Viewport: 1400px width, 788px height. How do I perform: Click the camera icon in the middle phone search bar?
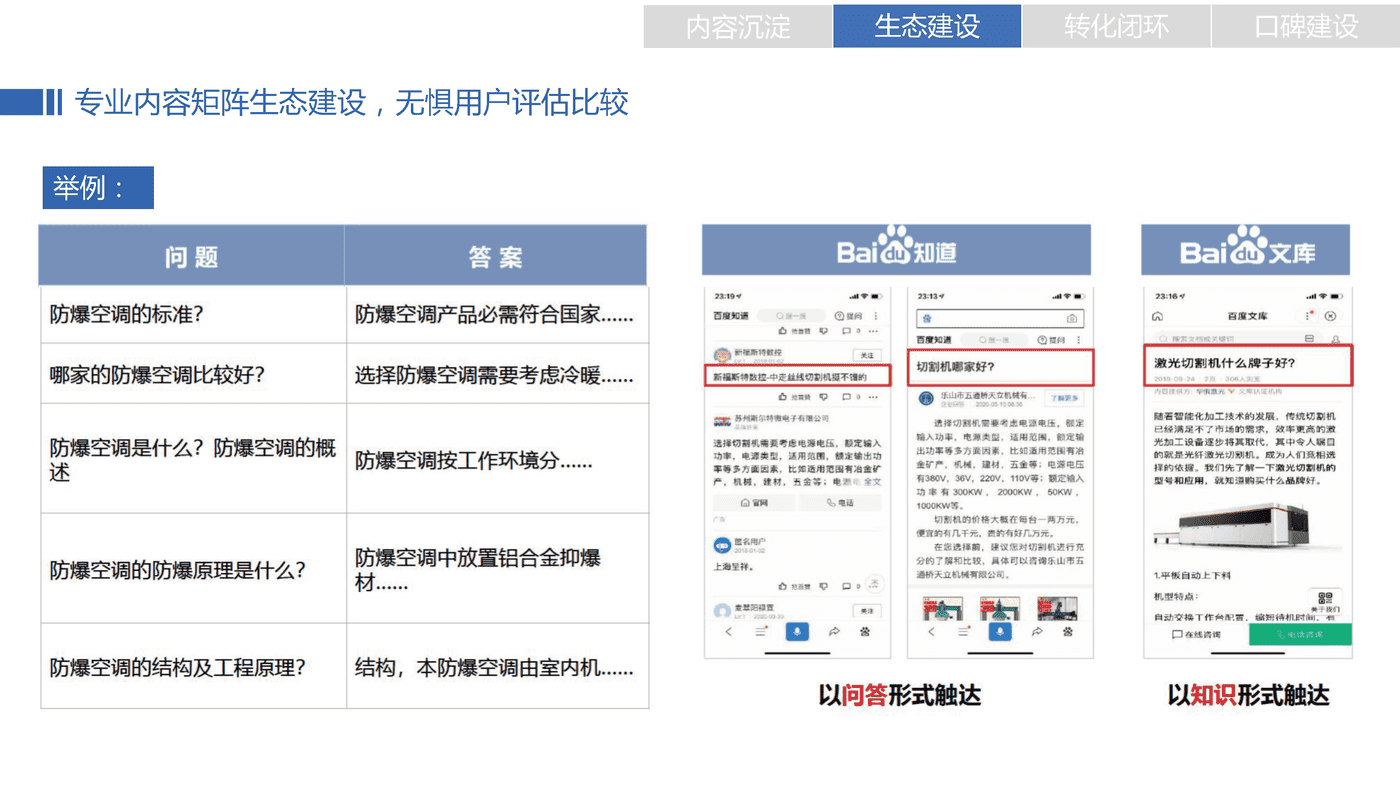pos(1072,319)
